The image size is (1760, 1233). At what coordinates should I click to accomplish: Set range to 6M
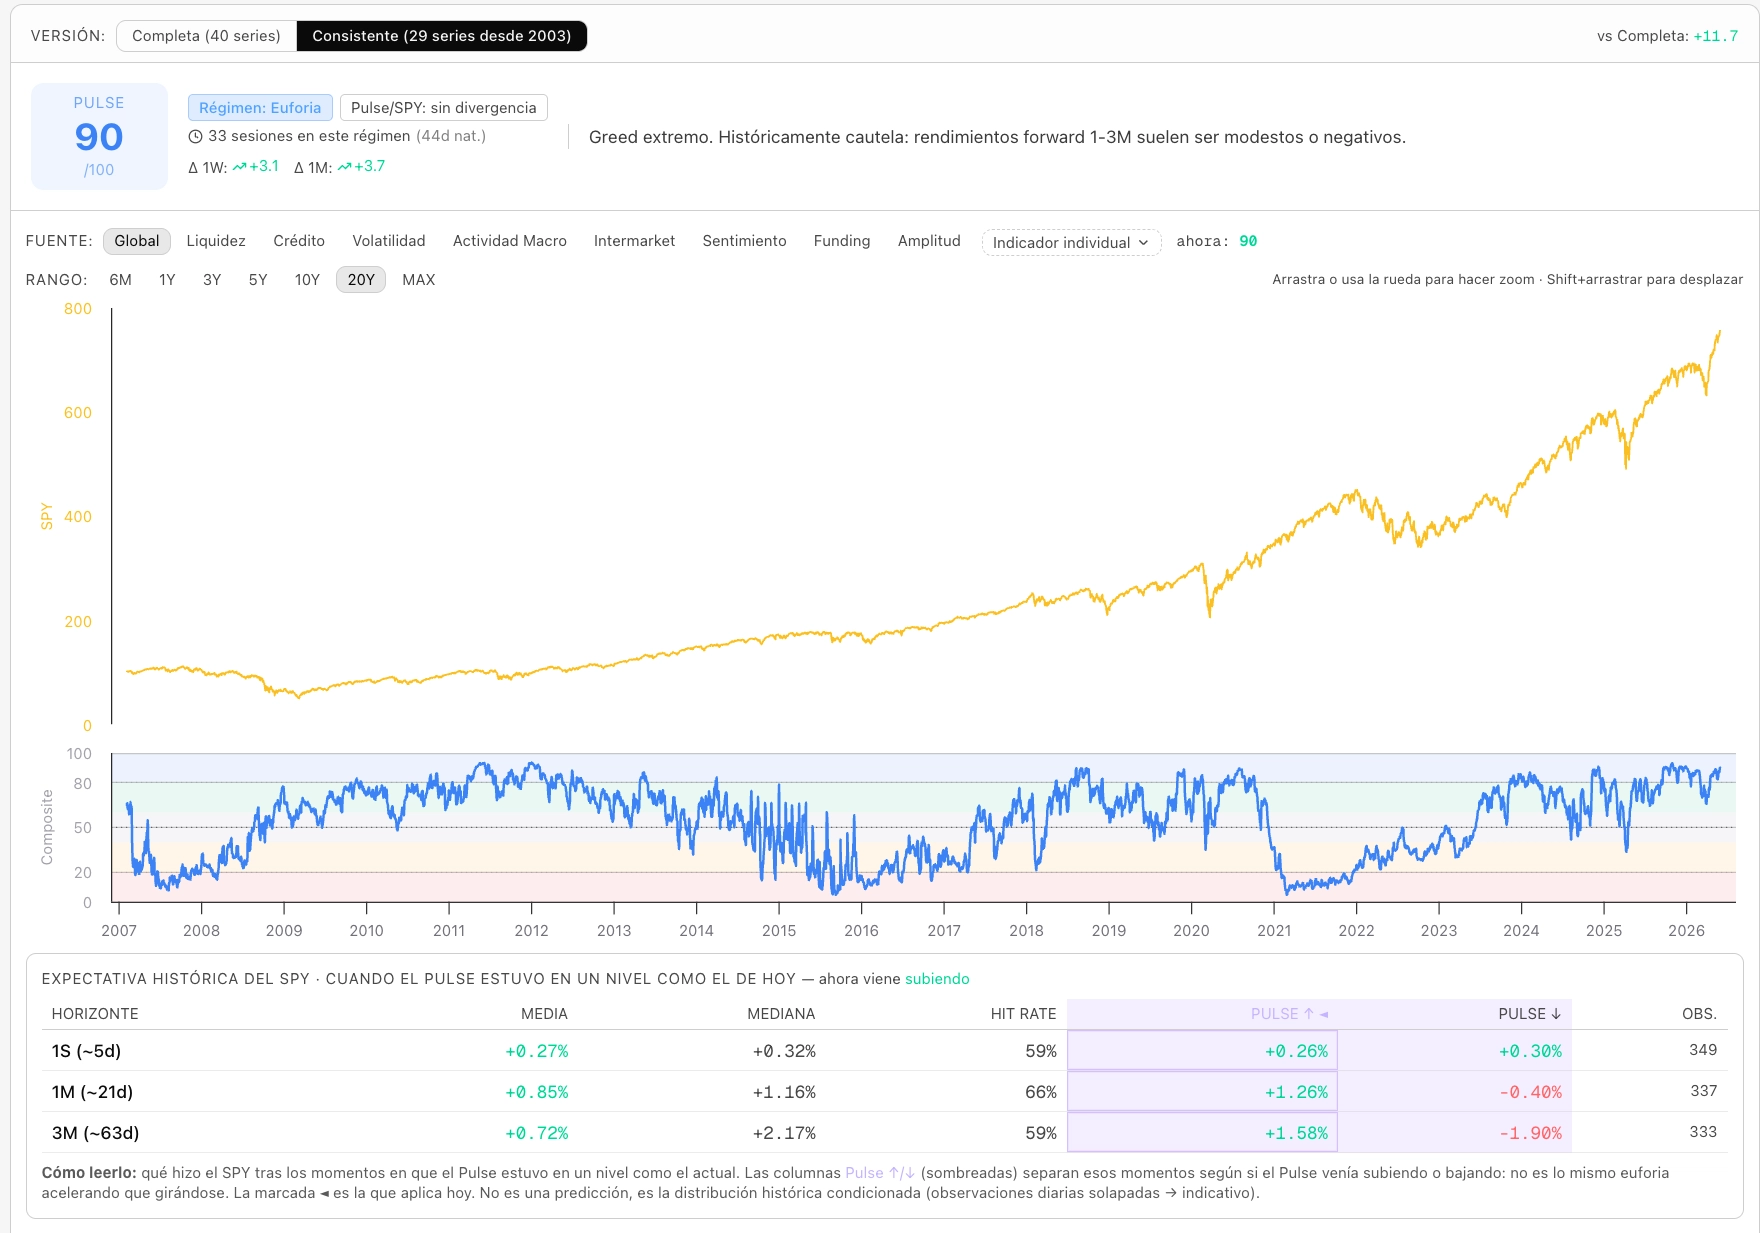(x=121, y=280)
